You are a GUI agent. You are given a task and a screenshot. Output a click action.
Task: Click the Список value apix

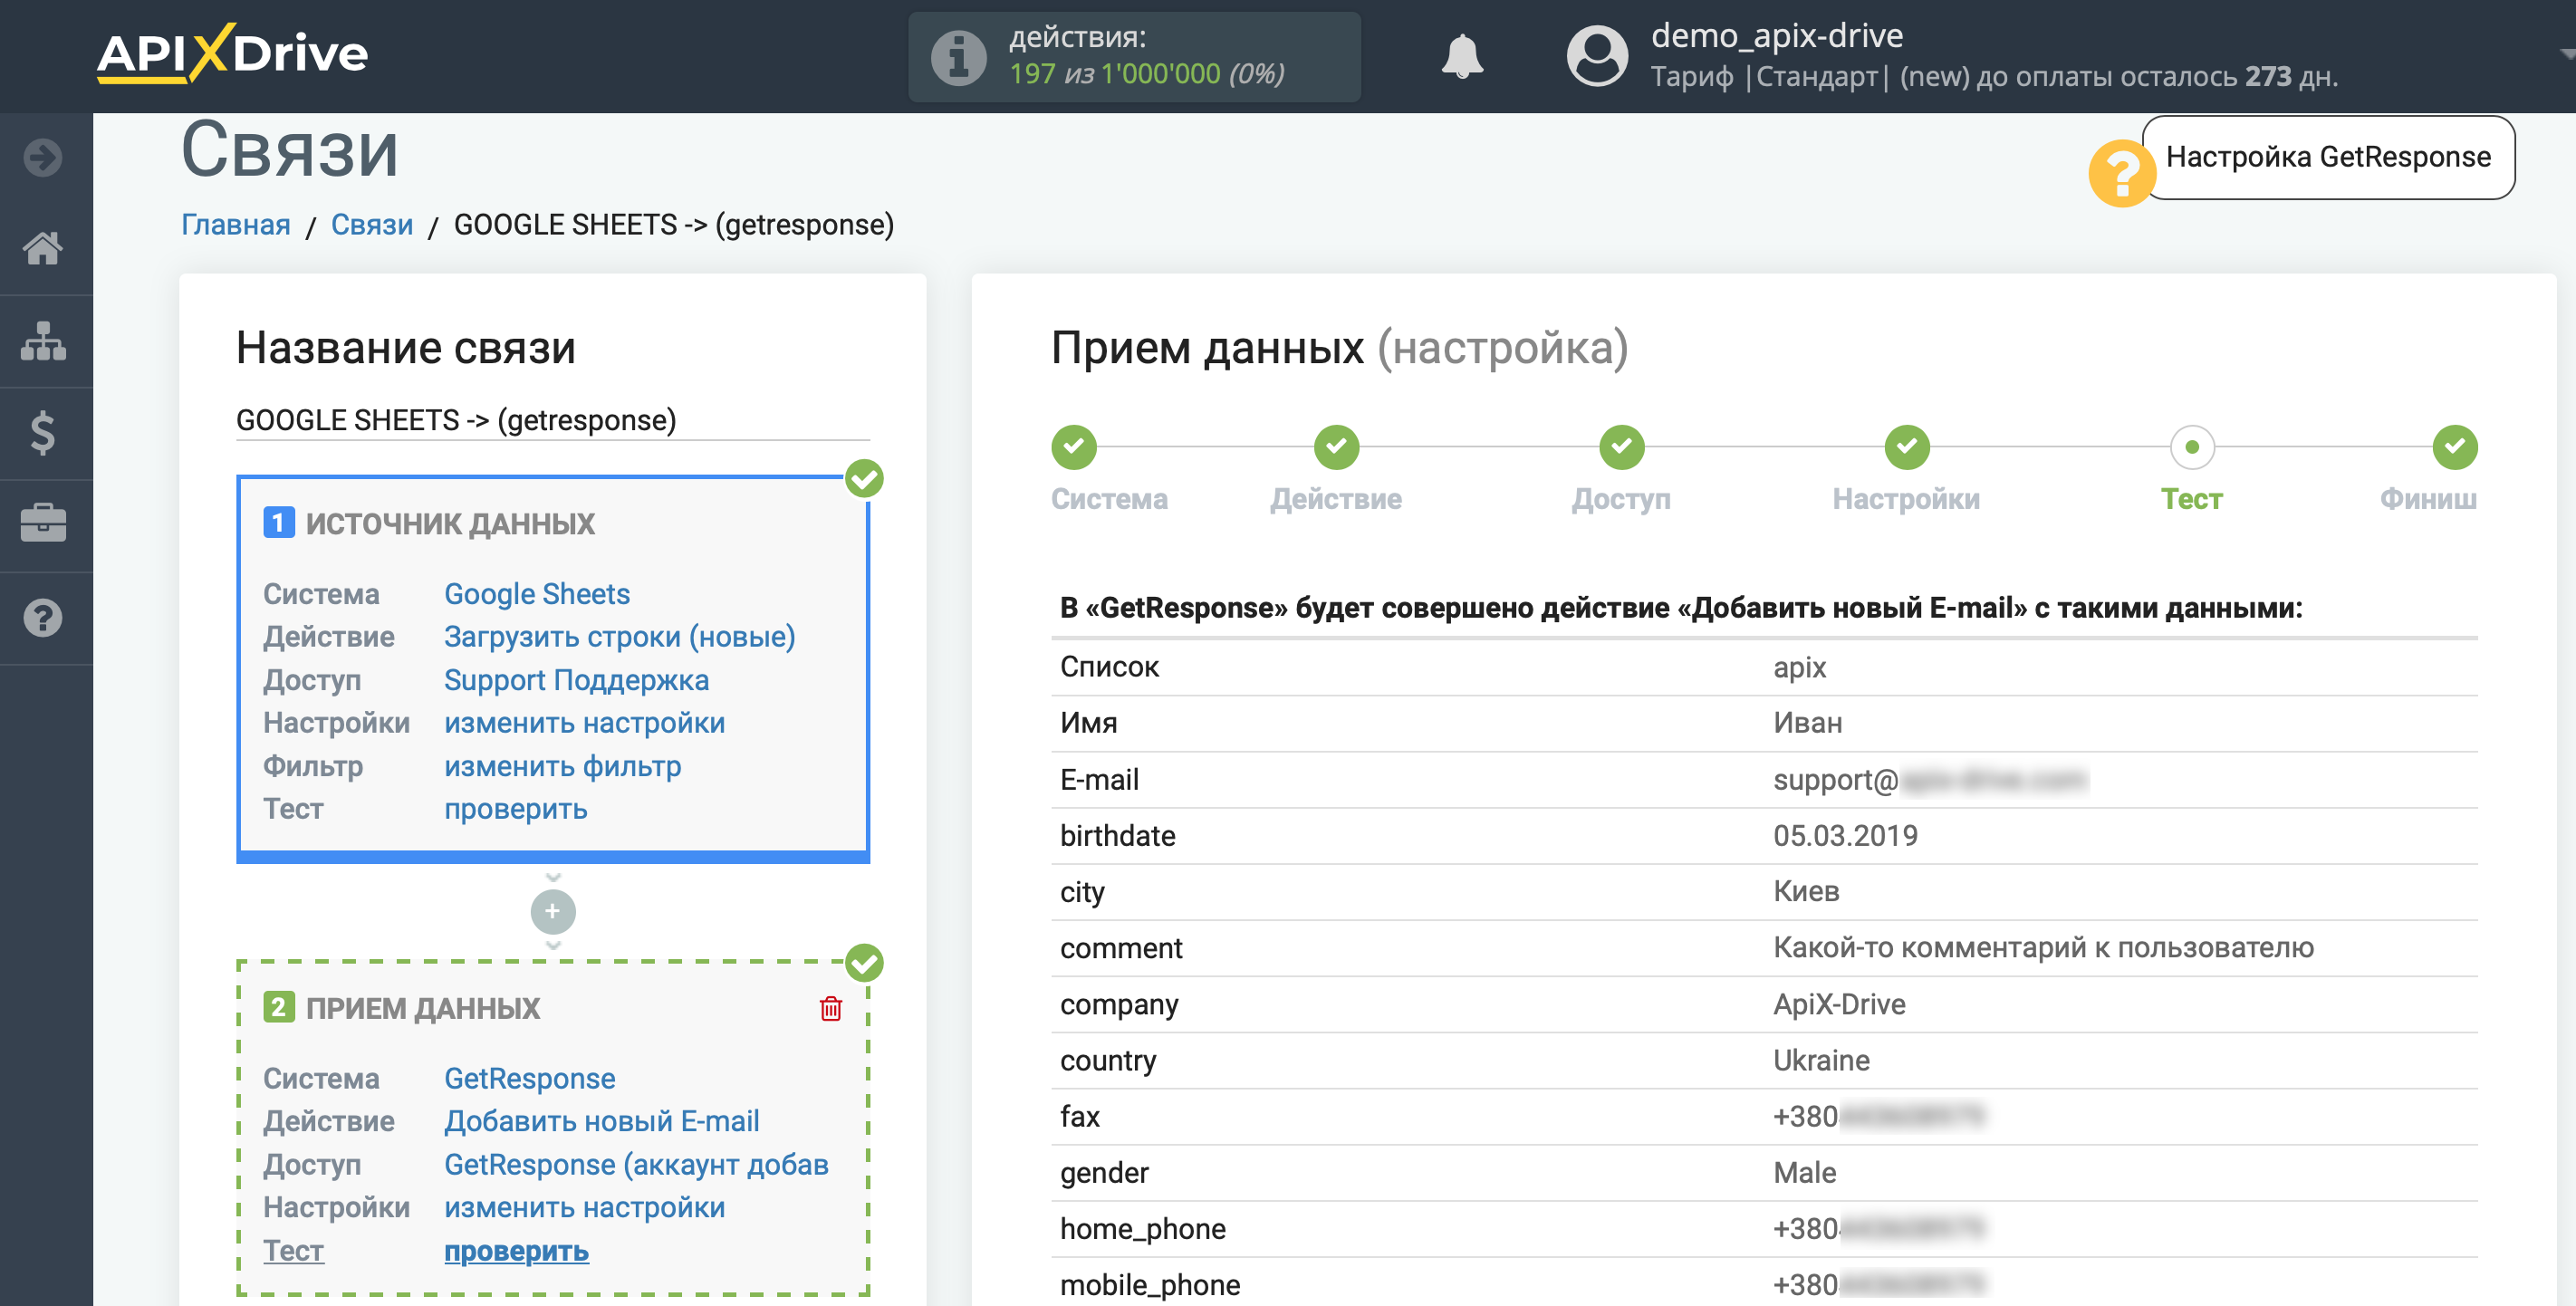tap(1799, 667)
